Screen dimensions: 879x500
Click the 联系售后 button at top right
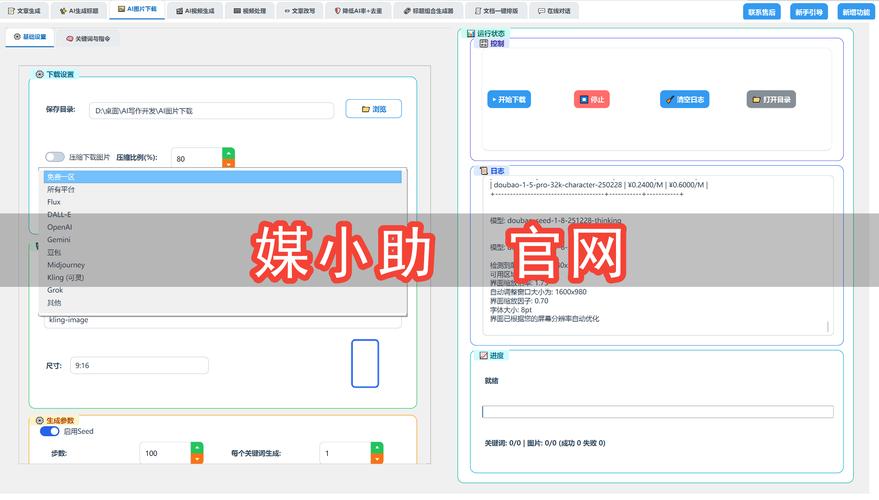point(762,12)
